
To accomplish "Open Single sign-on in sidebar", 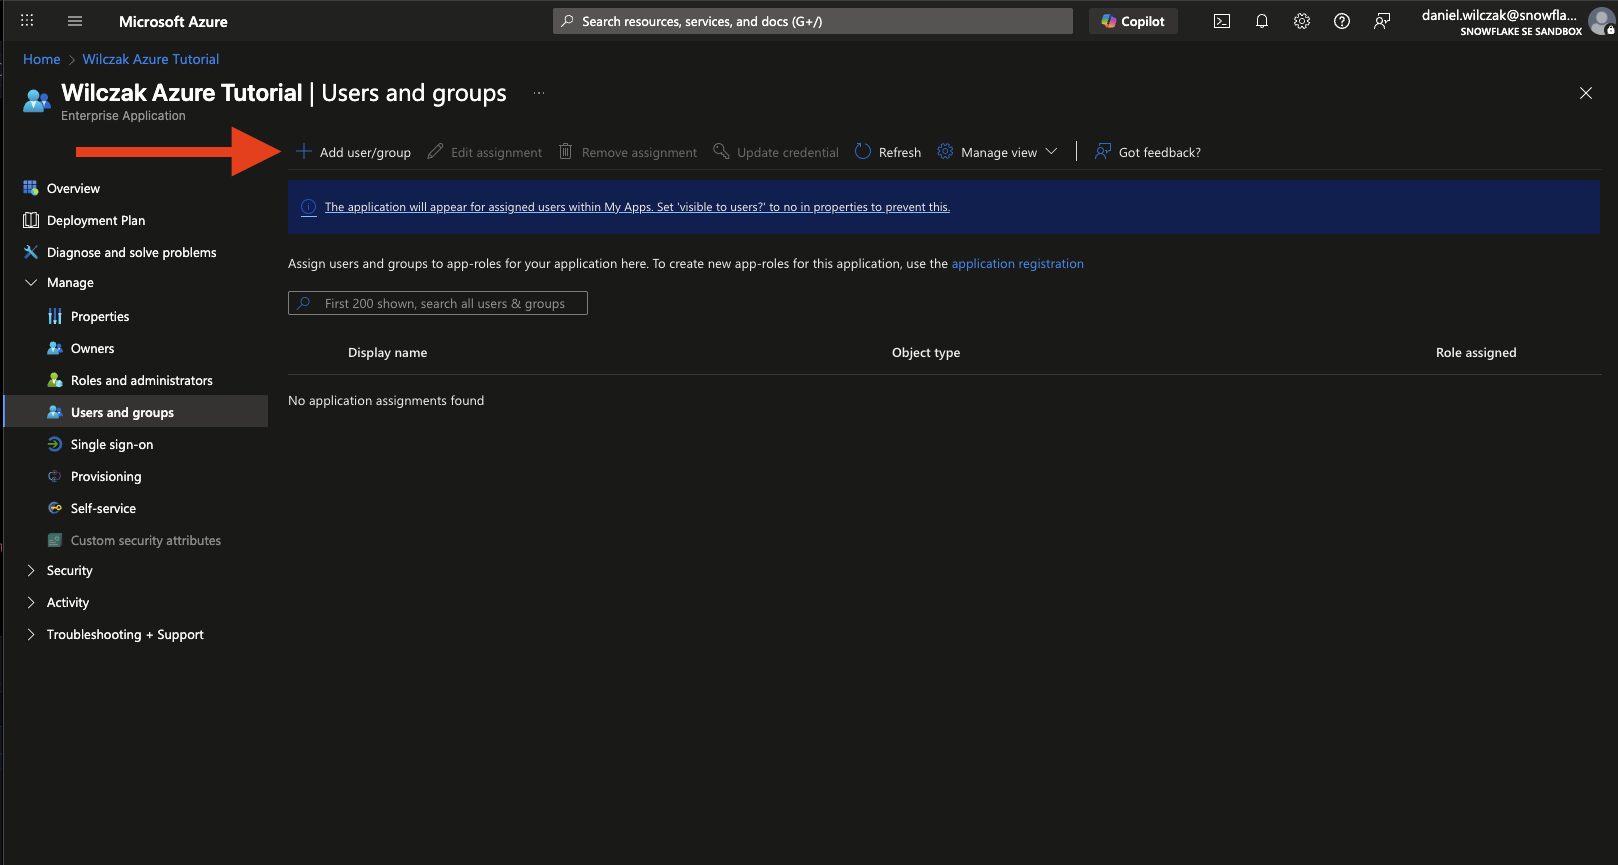I will pyautogui.click(x=112, y=445).
